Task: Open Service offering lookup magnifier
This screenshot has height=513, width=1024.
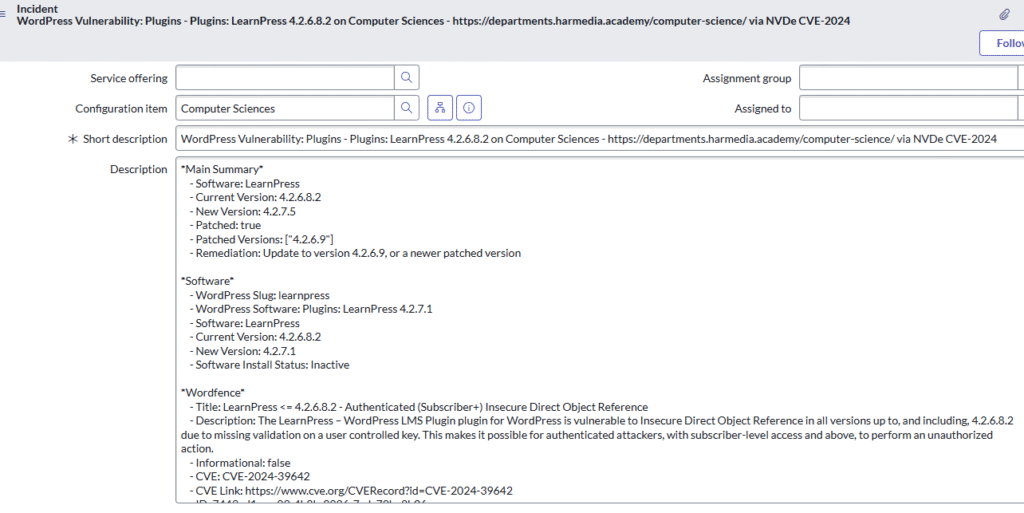Action: tap(406, 78)
